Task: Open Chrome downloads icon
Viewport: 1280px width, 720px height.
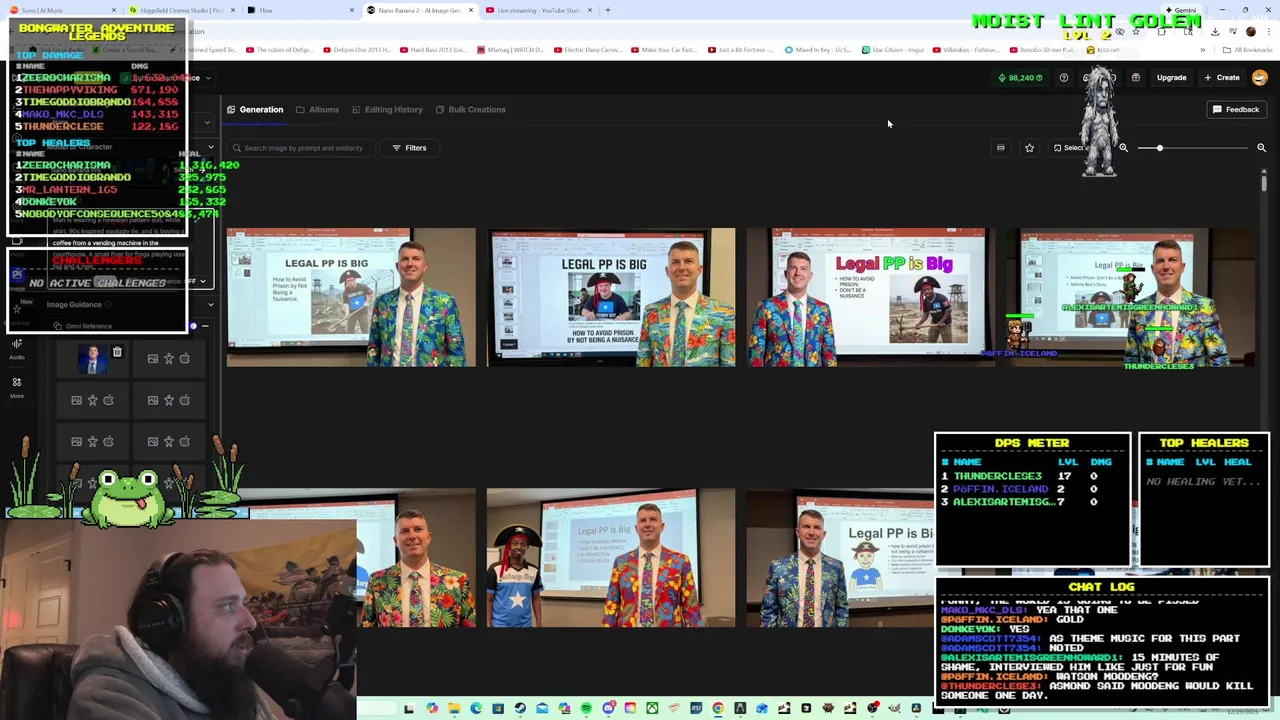Action: pos(1214,31)
